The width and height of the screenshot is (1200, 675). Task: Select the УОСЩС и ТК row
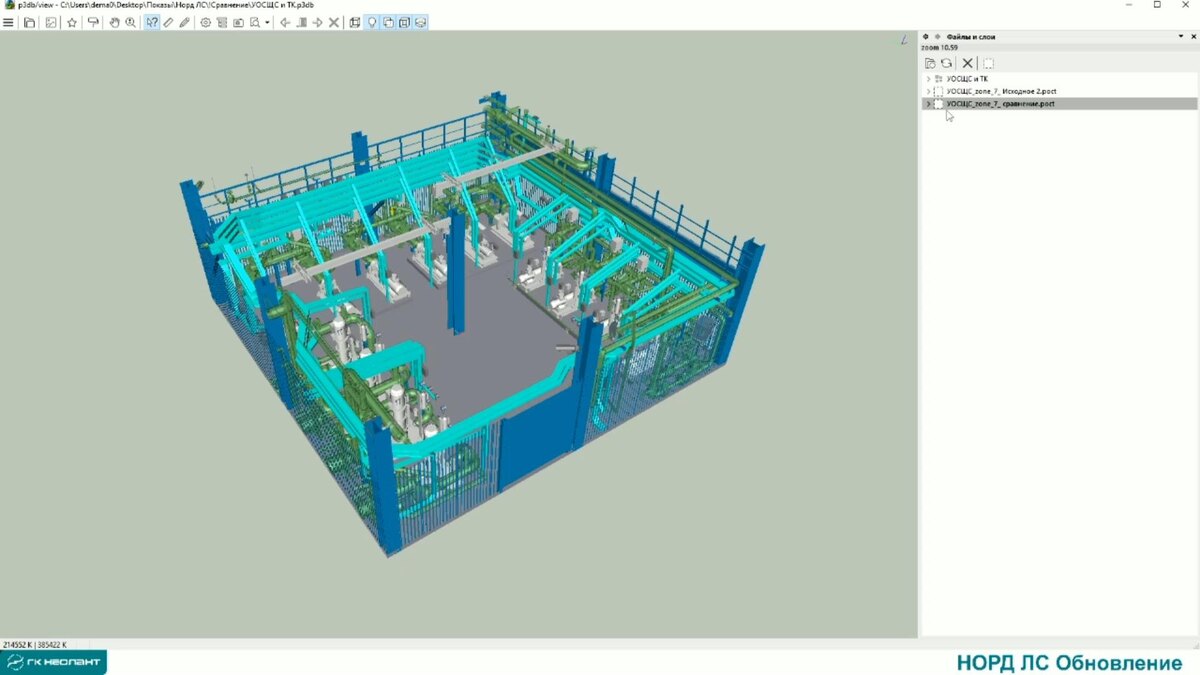(1059, 79)
